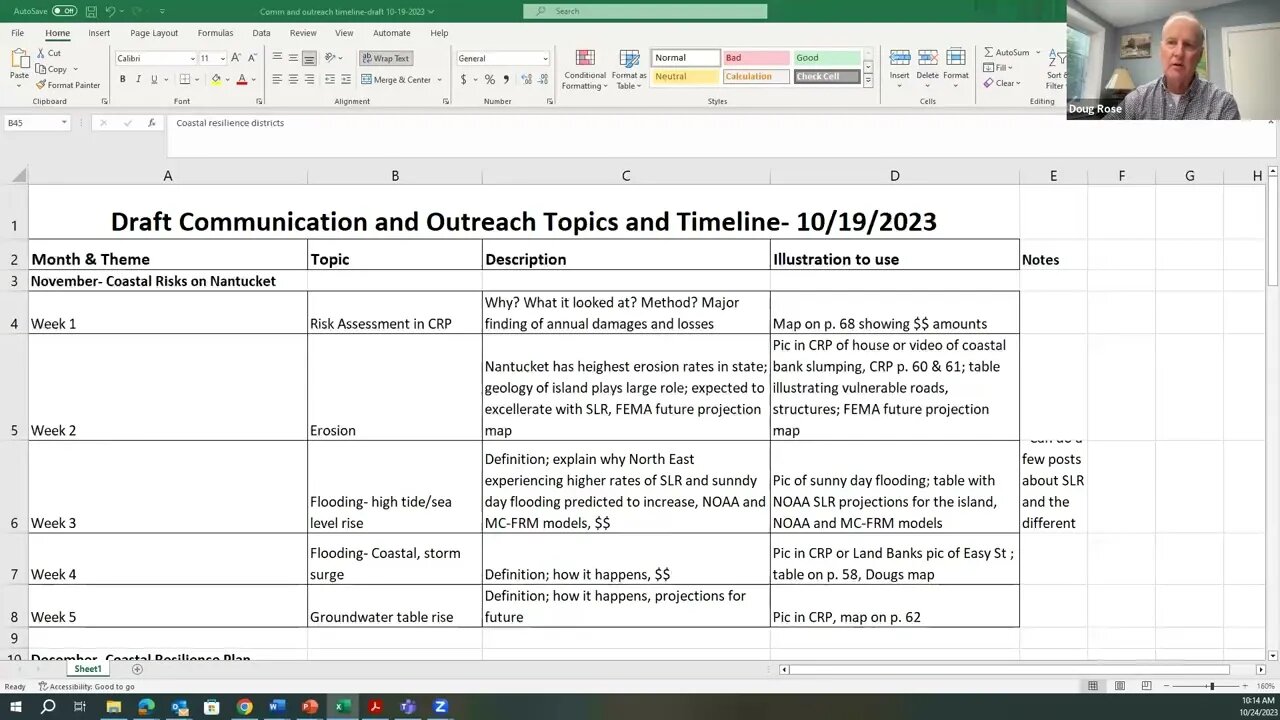Apply yellow Fill Color bucket

point(215,79)
